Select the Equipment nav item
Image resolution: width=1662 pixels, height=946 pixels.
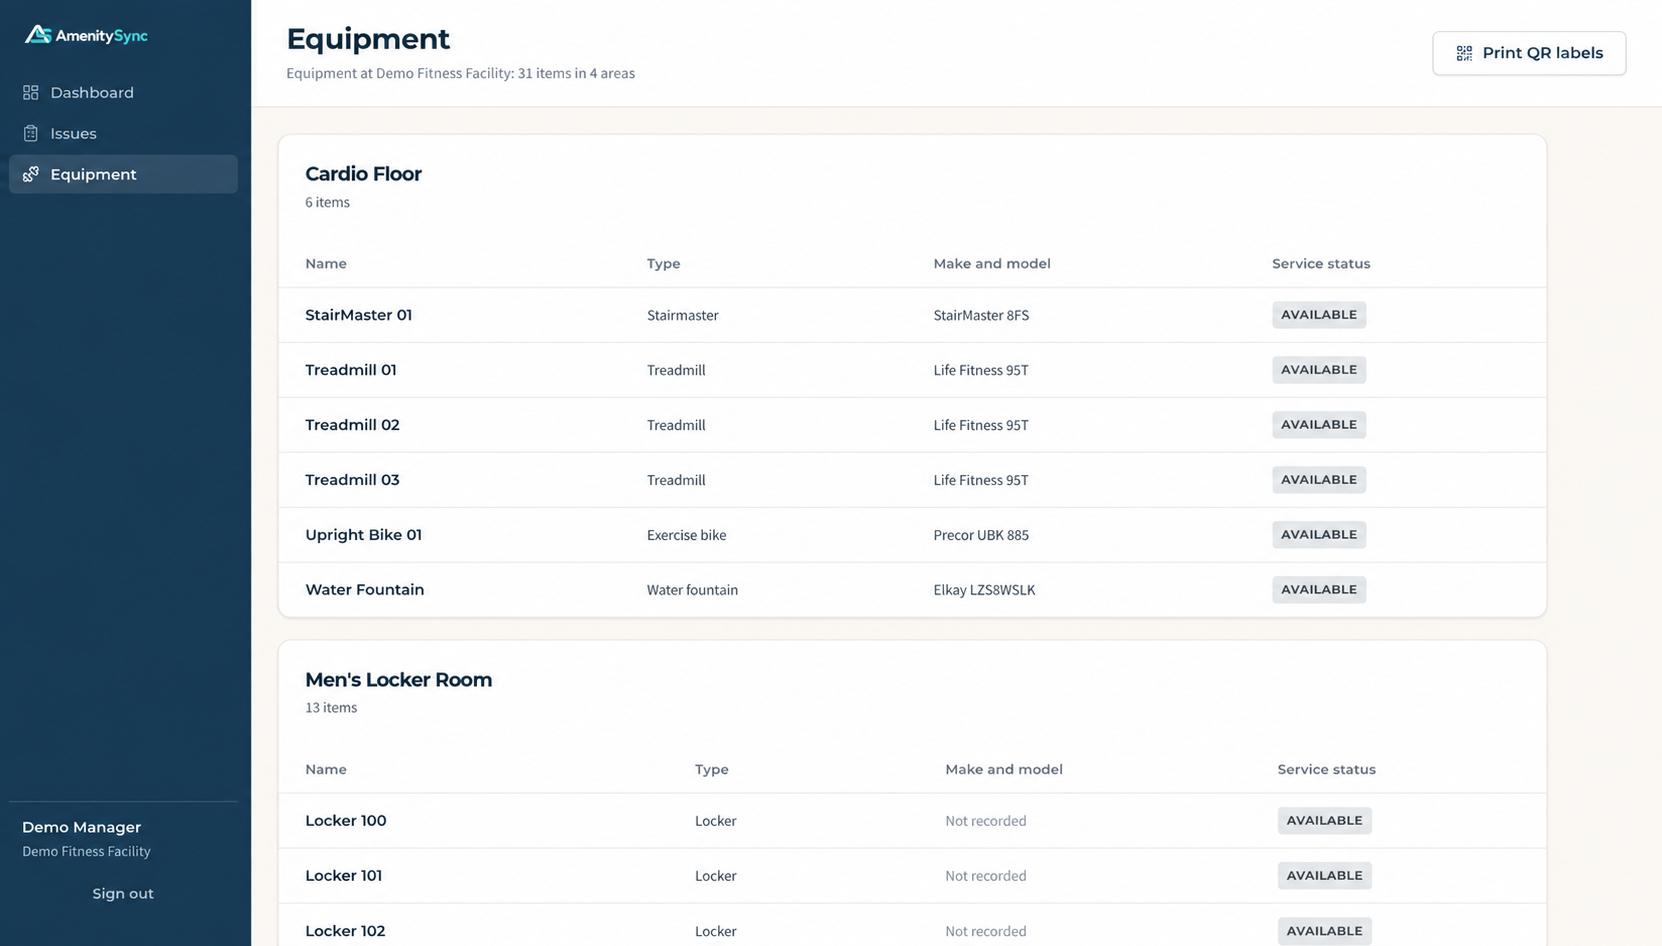123,174
